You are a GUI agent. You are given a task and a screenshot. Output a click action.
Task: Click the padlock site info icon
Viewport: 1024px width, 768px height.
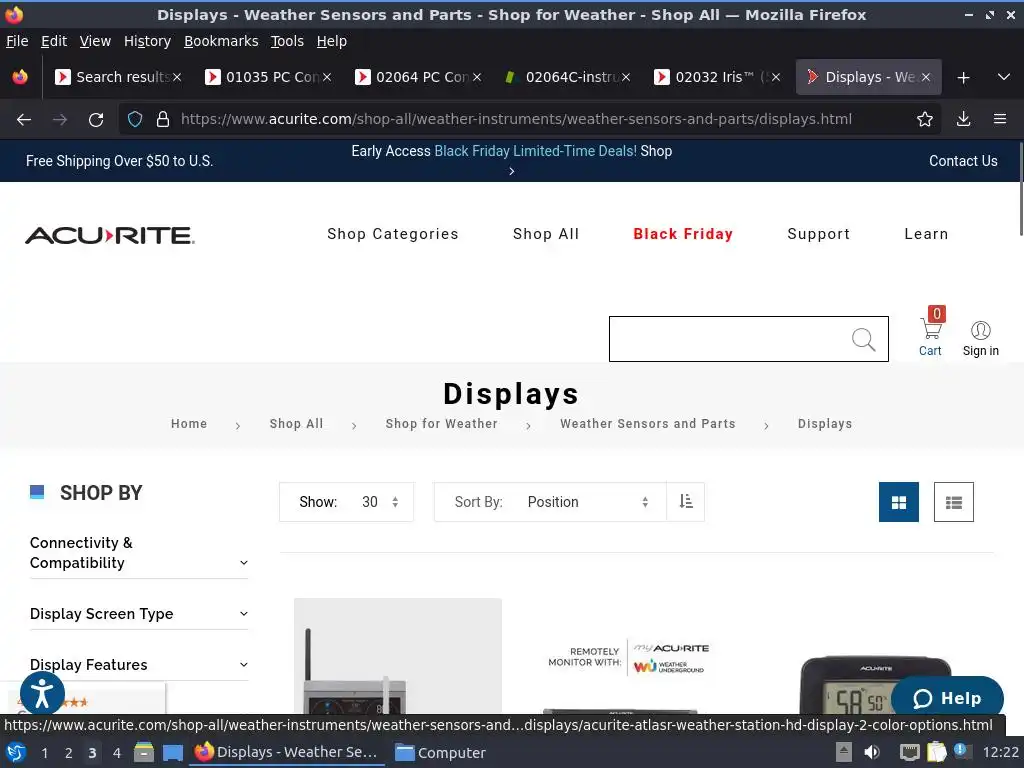[x=163, y=120]
